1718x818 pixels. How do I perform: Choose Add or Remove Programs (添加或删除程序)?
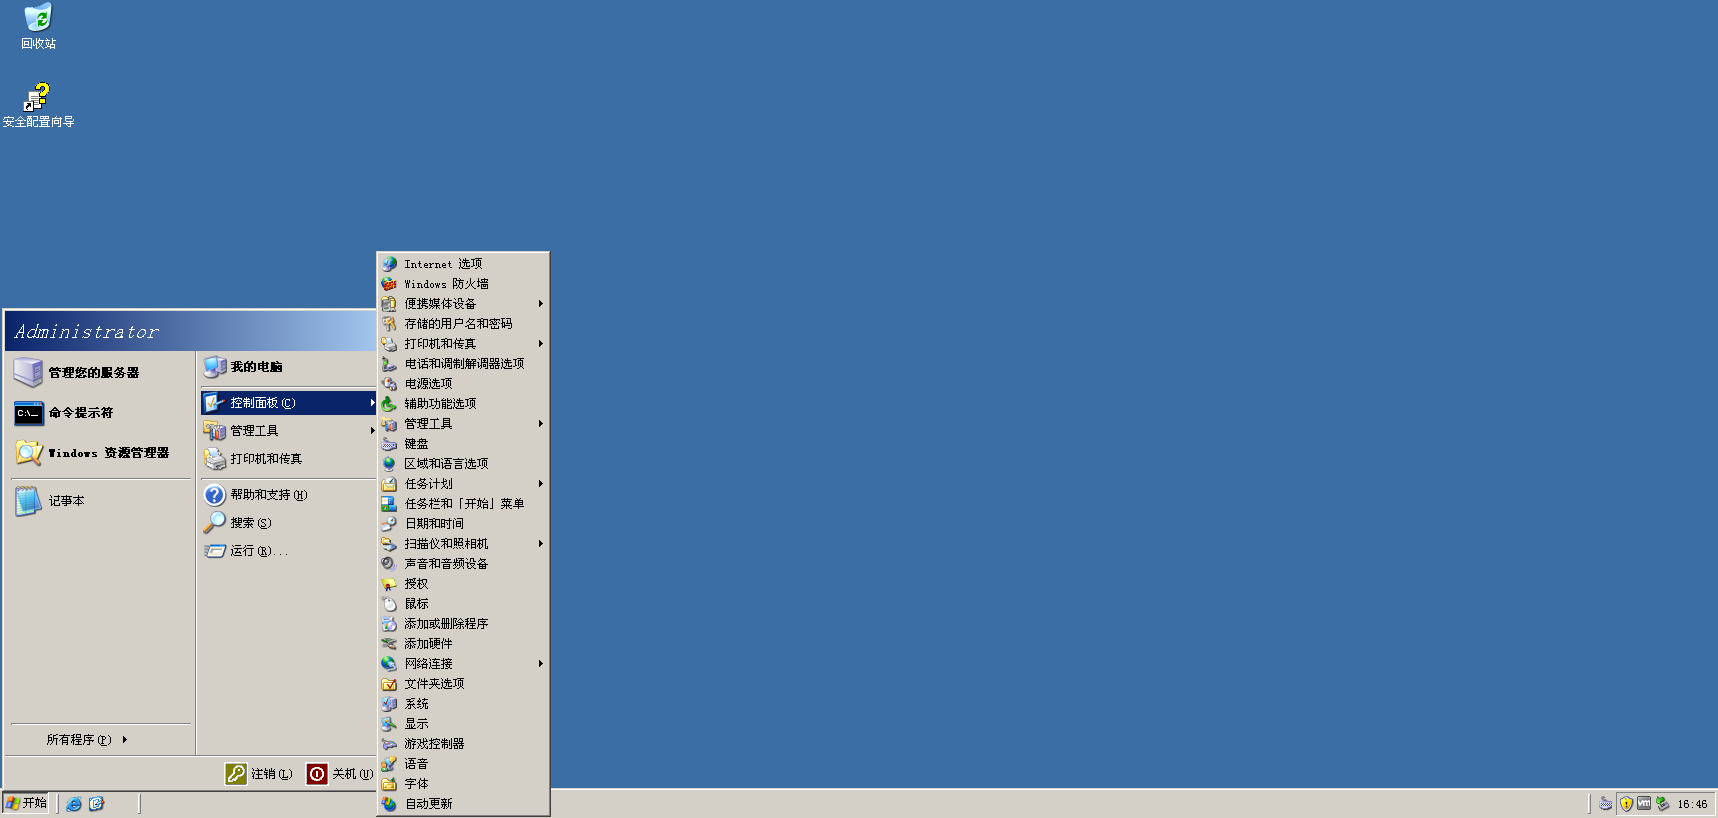coord(446,624)
